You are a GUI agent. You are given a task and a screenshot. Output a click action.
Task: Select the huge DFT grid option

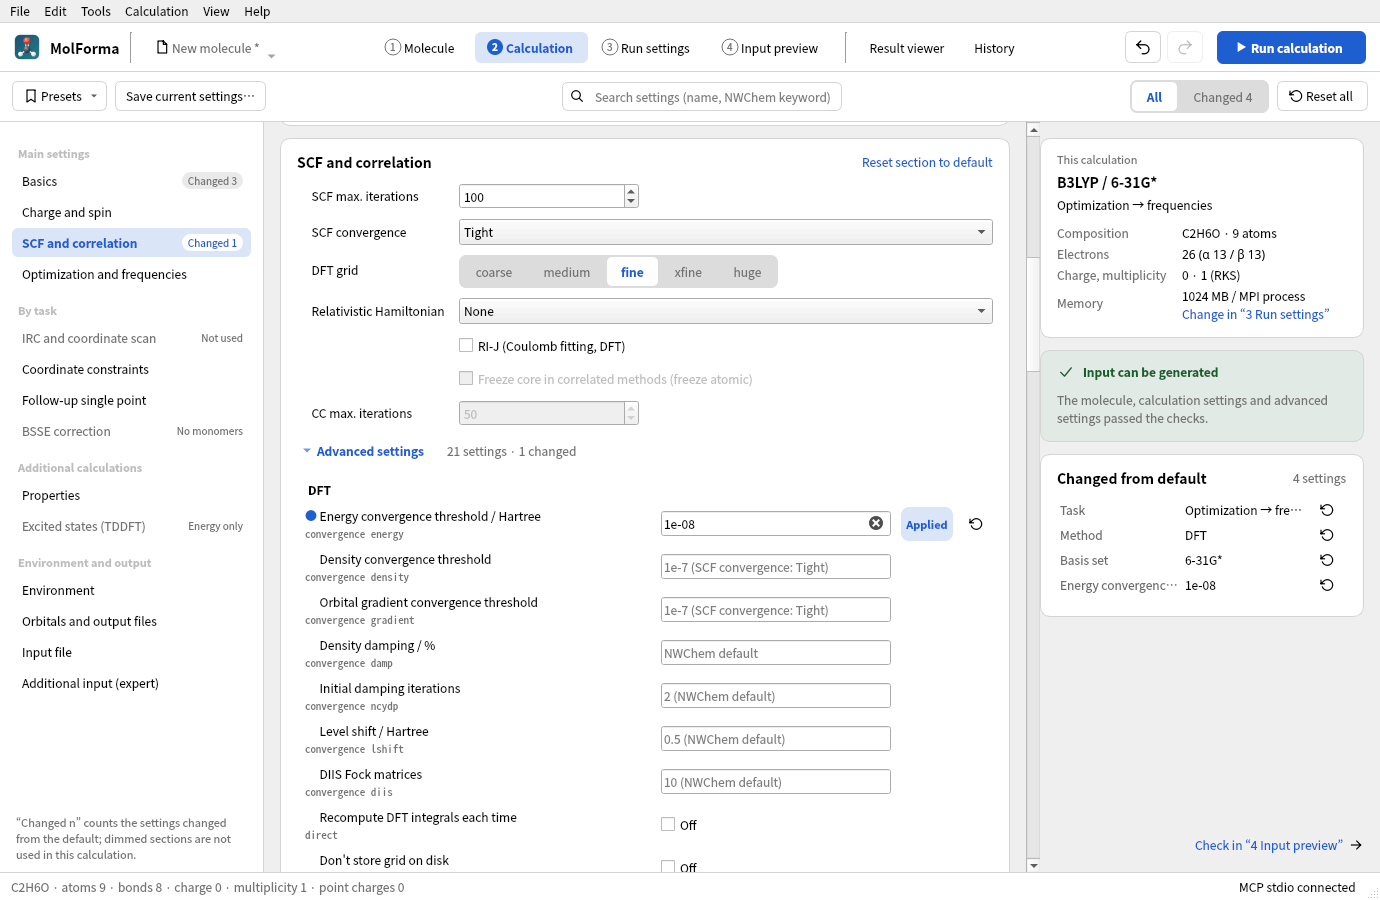[x=747, y=272]
